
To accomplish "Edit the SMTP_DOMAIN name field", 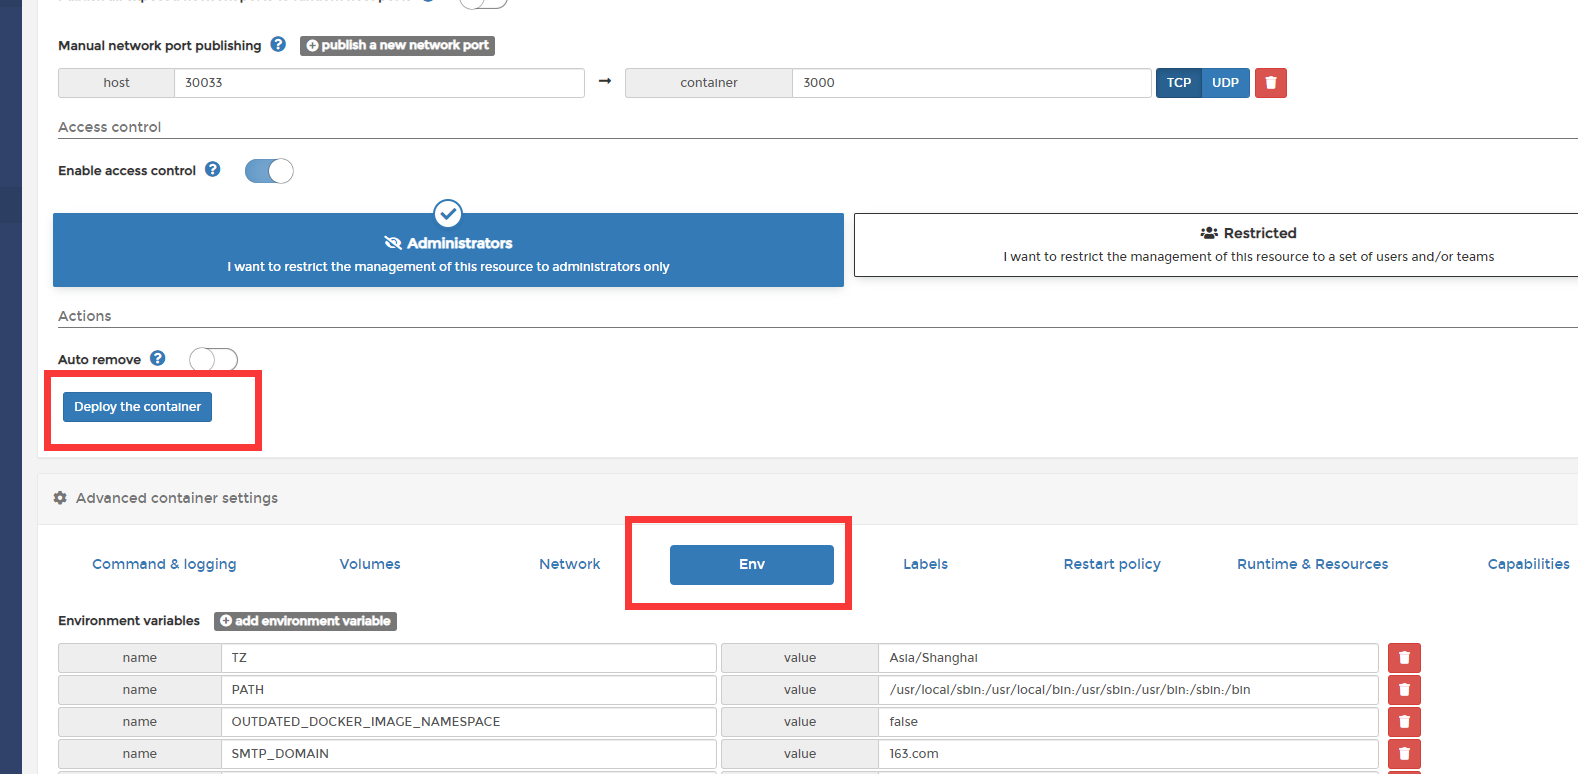I will coord(468,754).
